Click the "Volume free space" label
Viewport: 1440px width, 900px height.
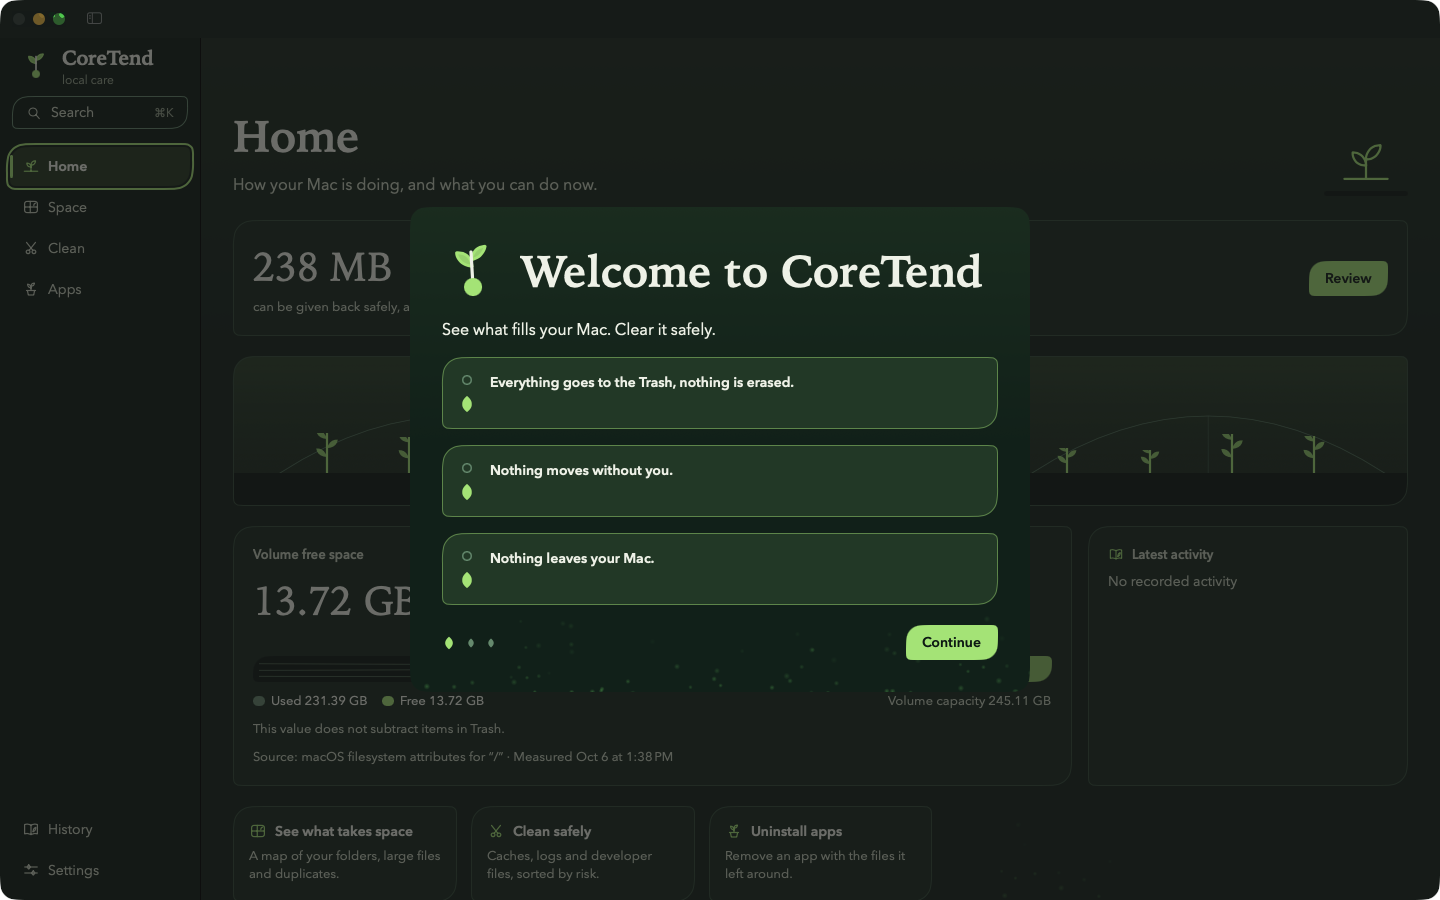point(308,554)
